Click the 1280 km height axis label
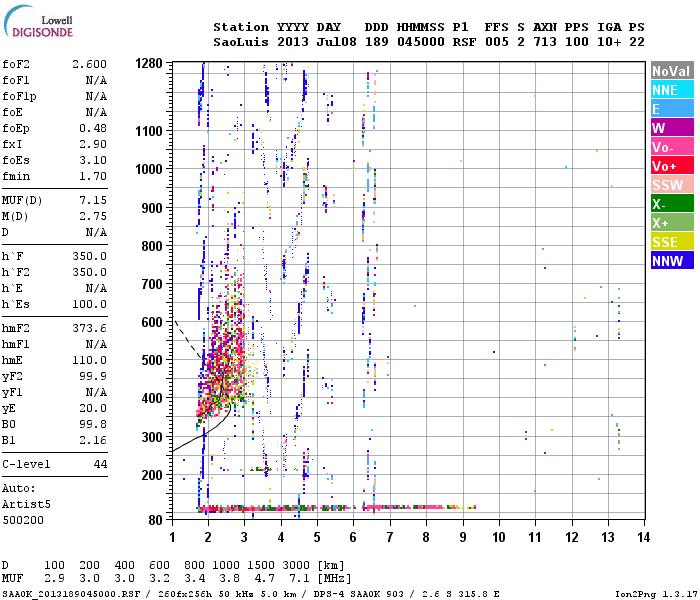Screen dimensions: 700x600 click(x=149, y=63)
